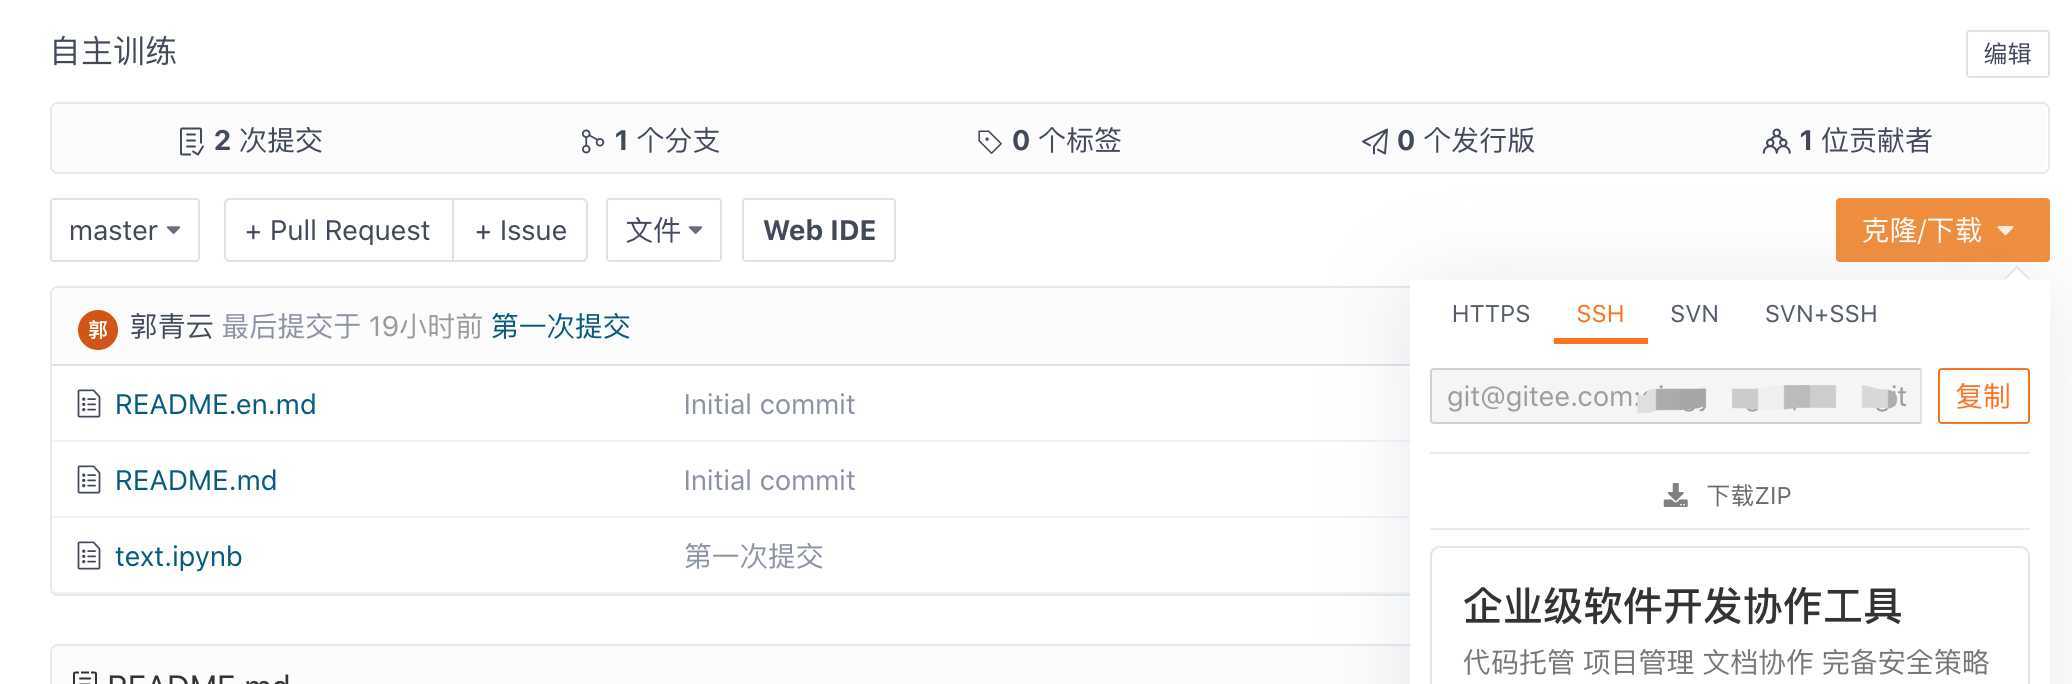Open the master branch dropdown
This screenshot has height=684, width=2072.
click(x=125, y=230)
